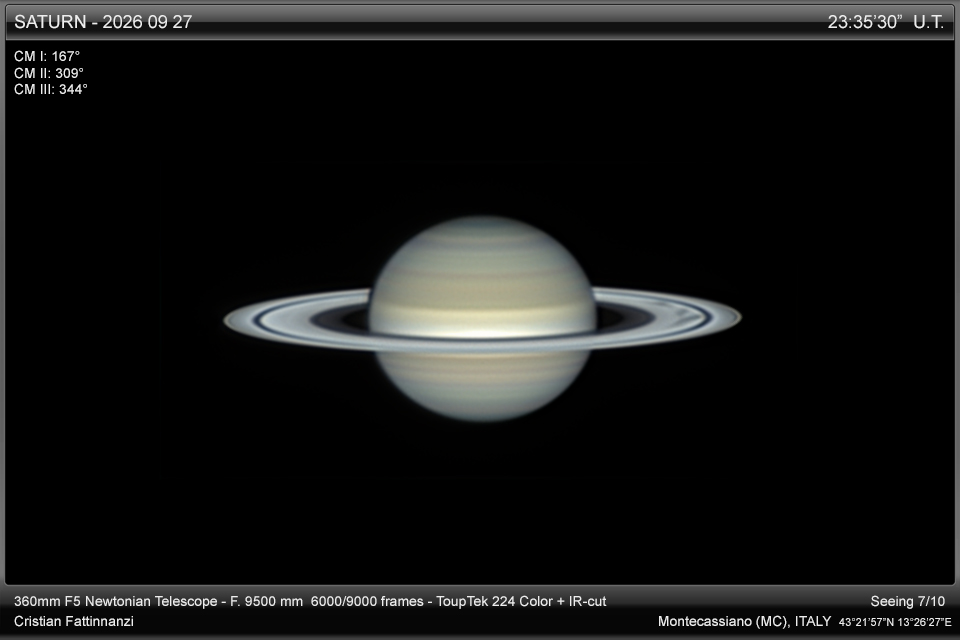Click the right tip of Saturn's rings
The image size is (960, 640).
737,317
